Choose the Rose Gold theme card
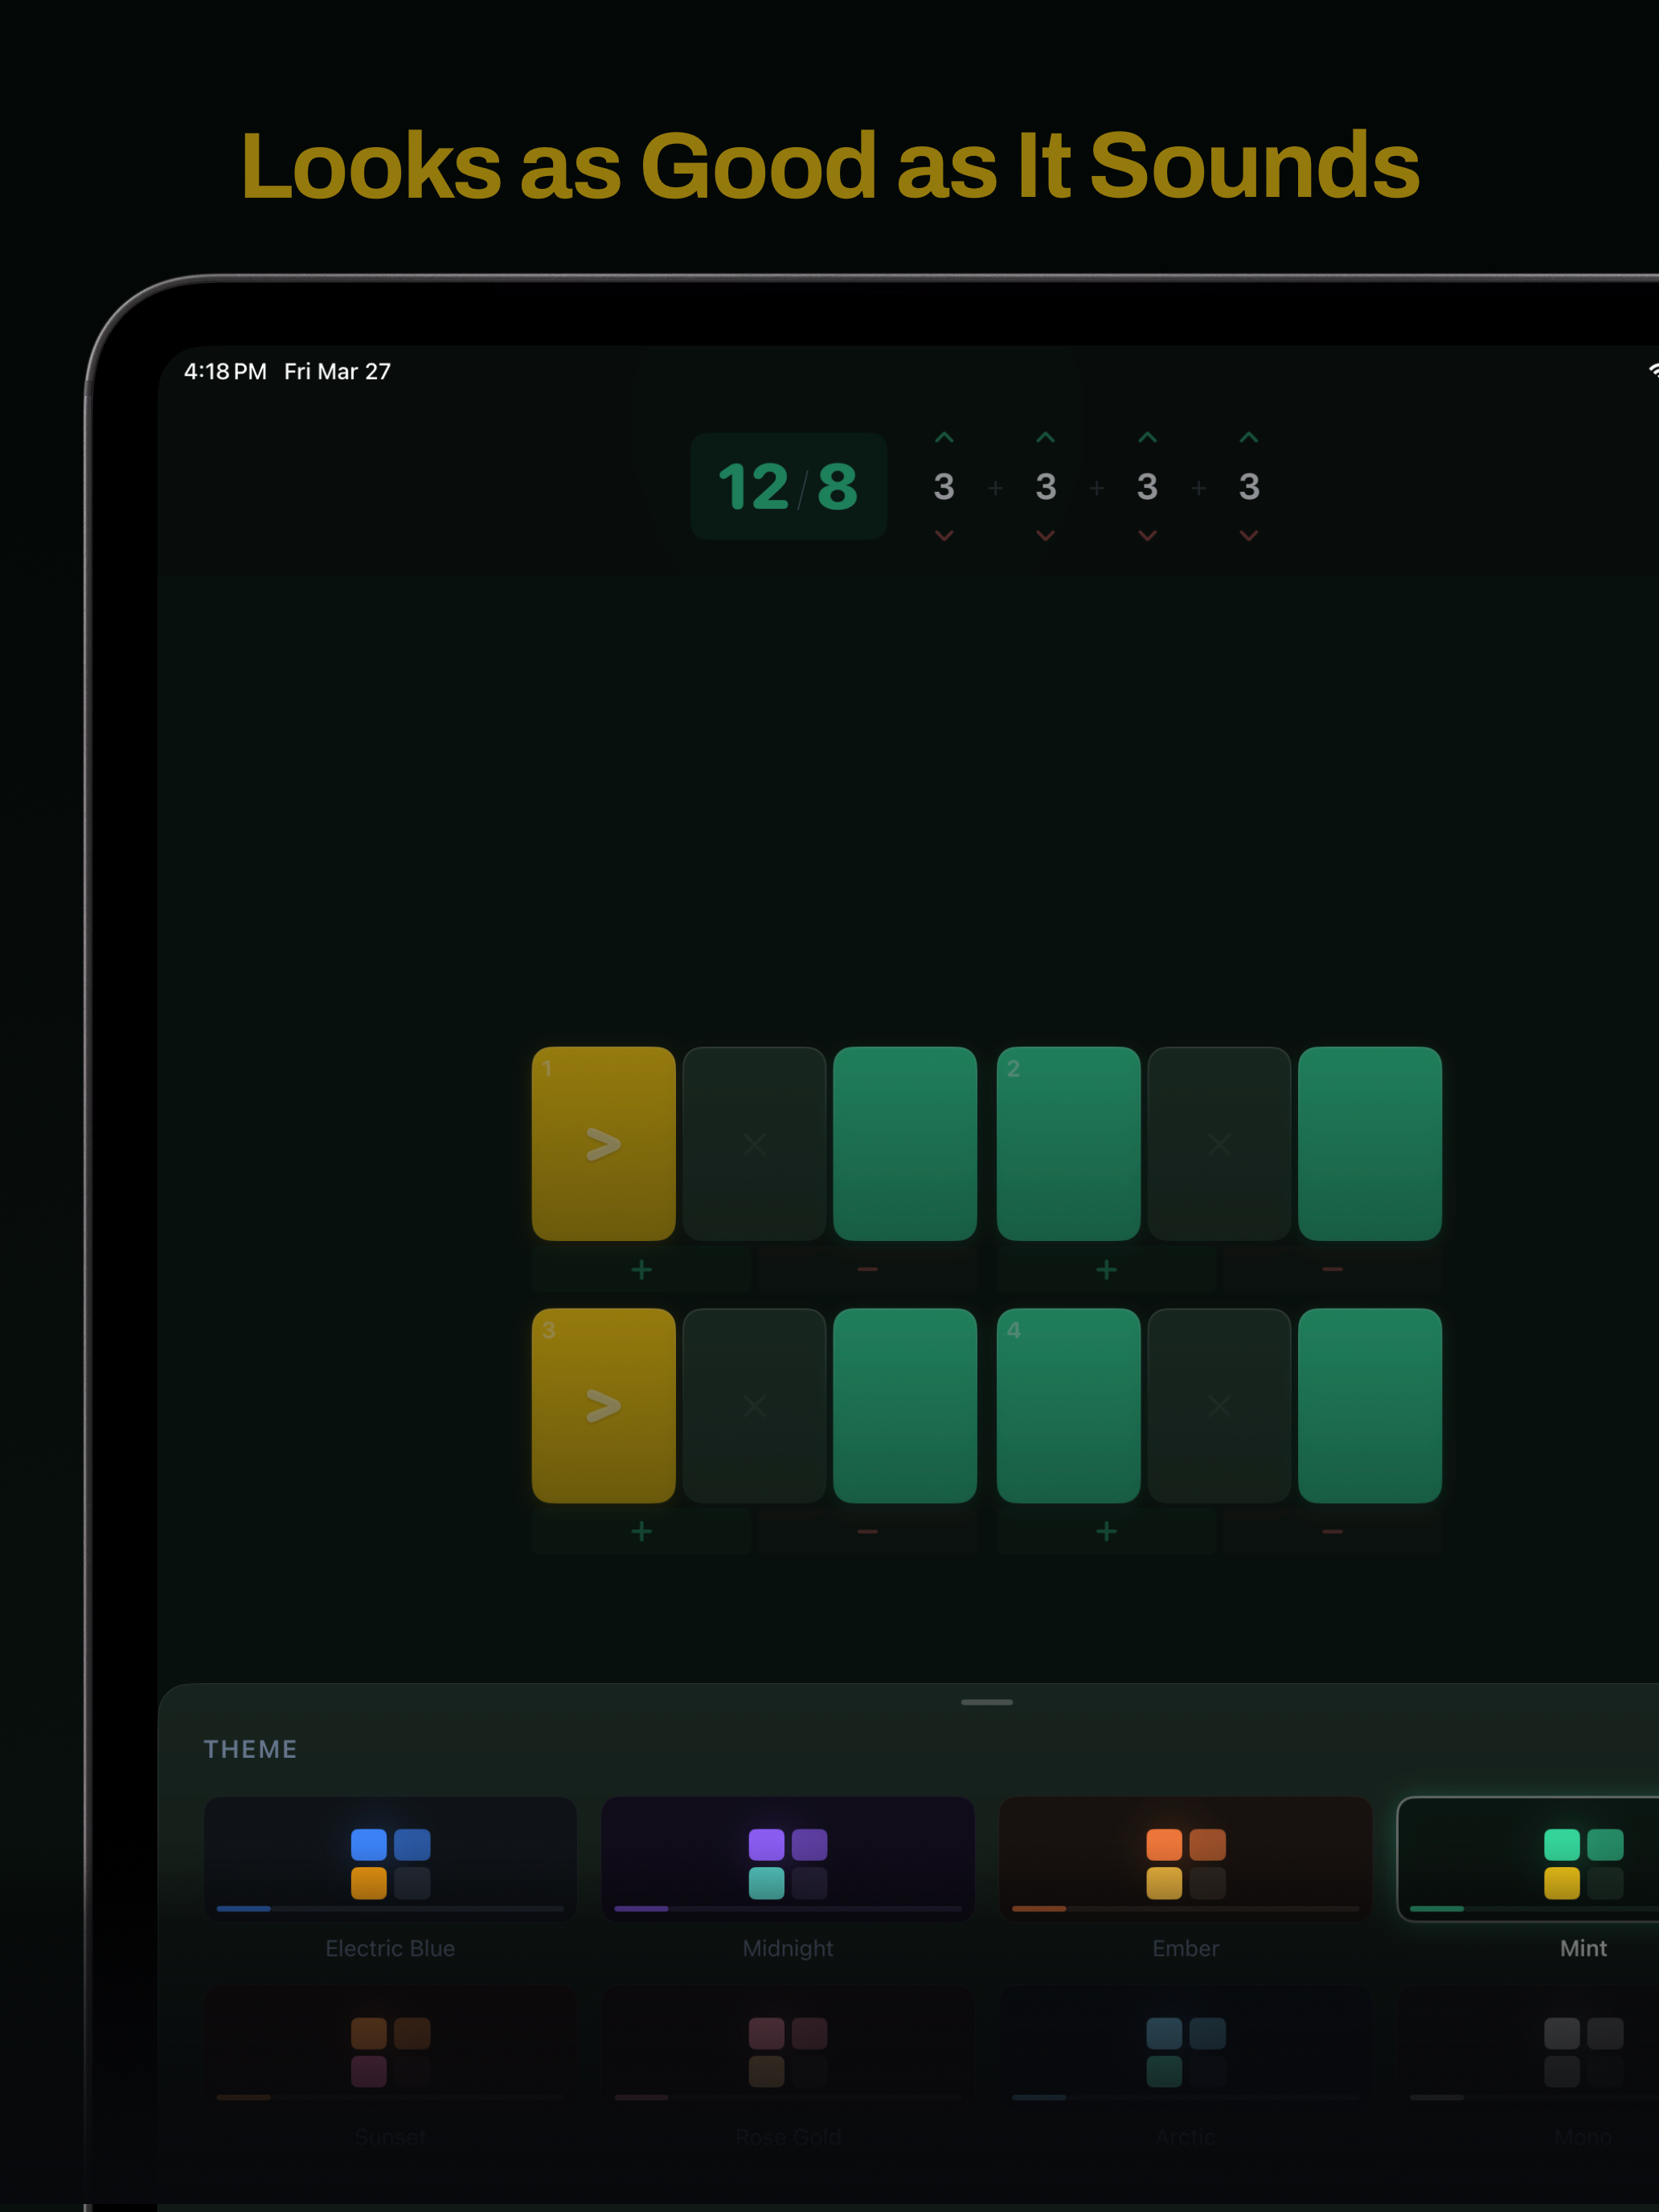Screen dimensions: 1659x2212 [788, 2048]
